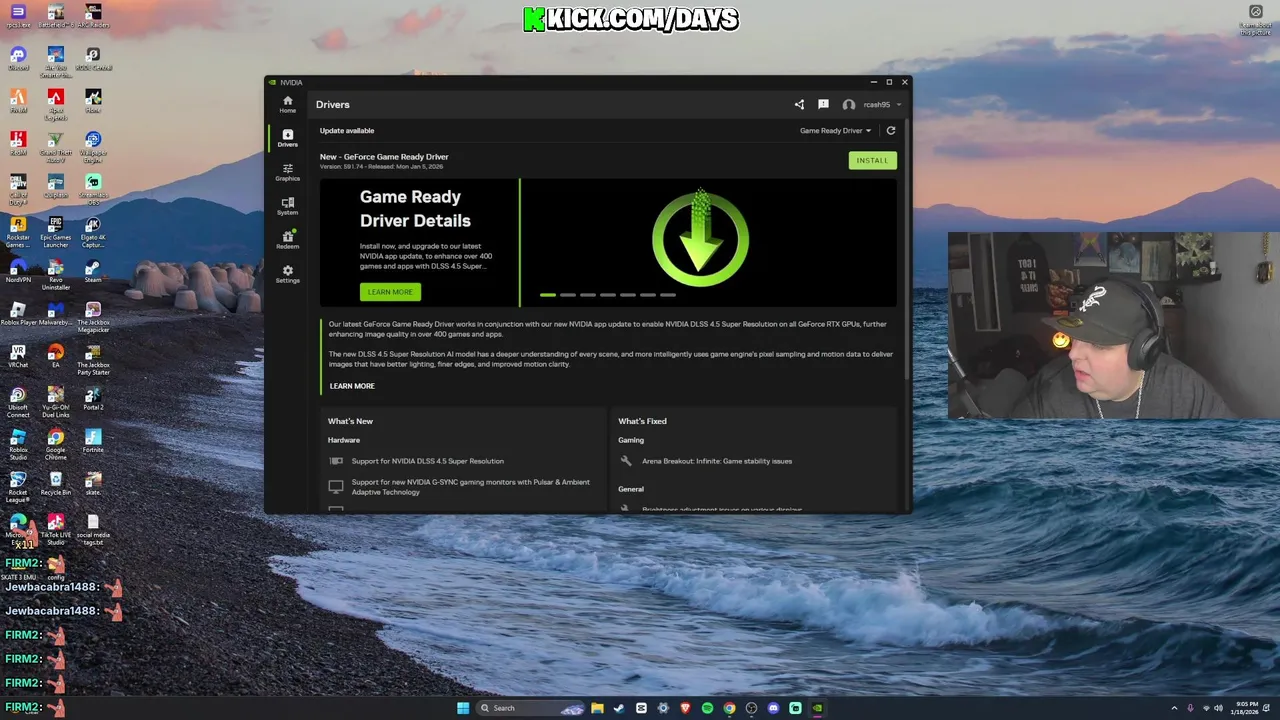Click 'Arena Breakout: Infinite' fix entry
Viewport: 1280px width, 720px height.
coord(716,461)
